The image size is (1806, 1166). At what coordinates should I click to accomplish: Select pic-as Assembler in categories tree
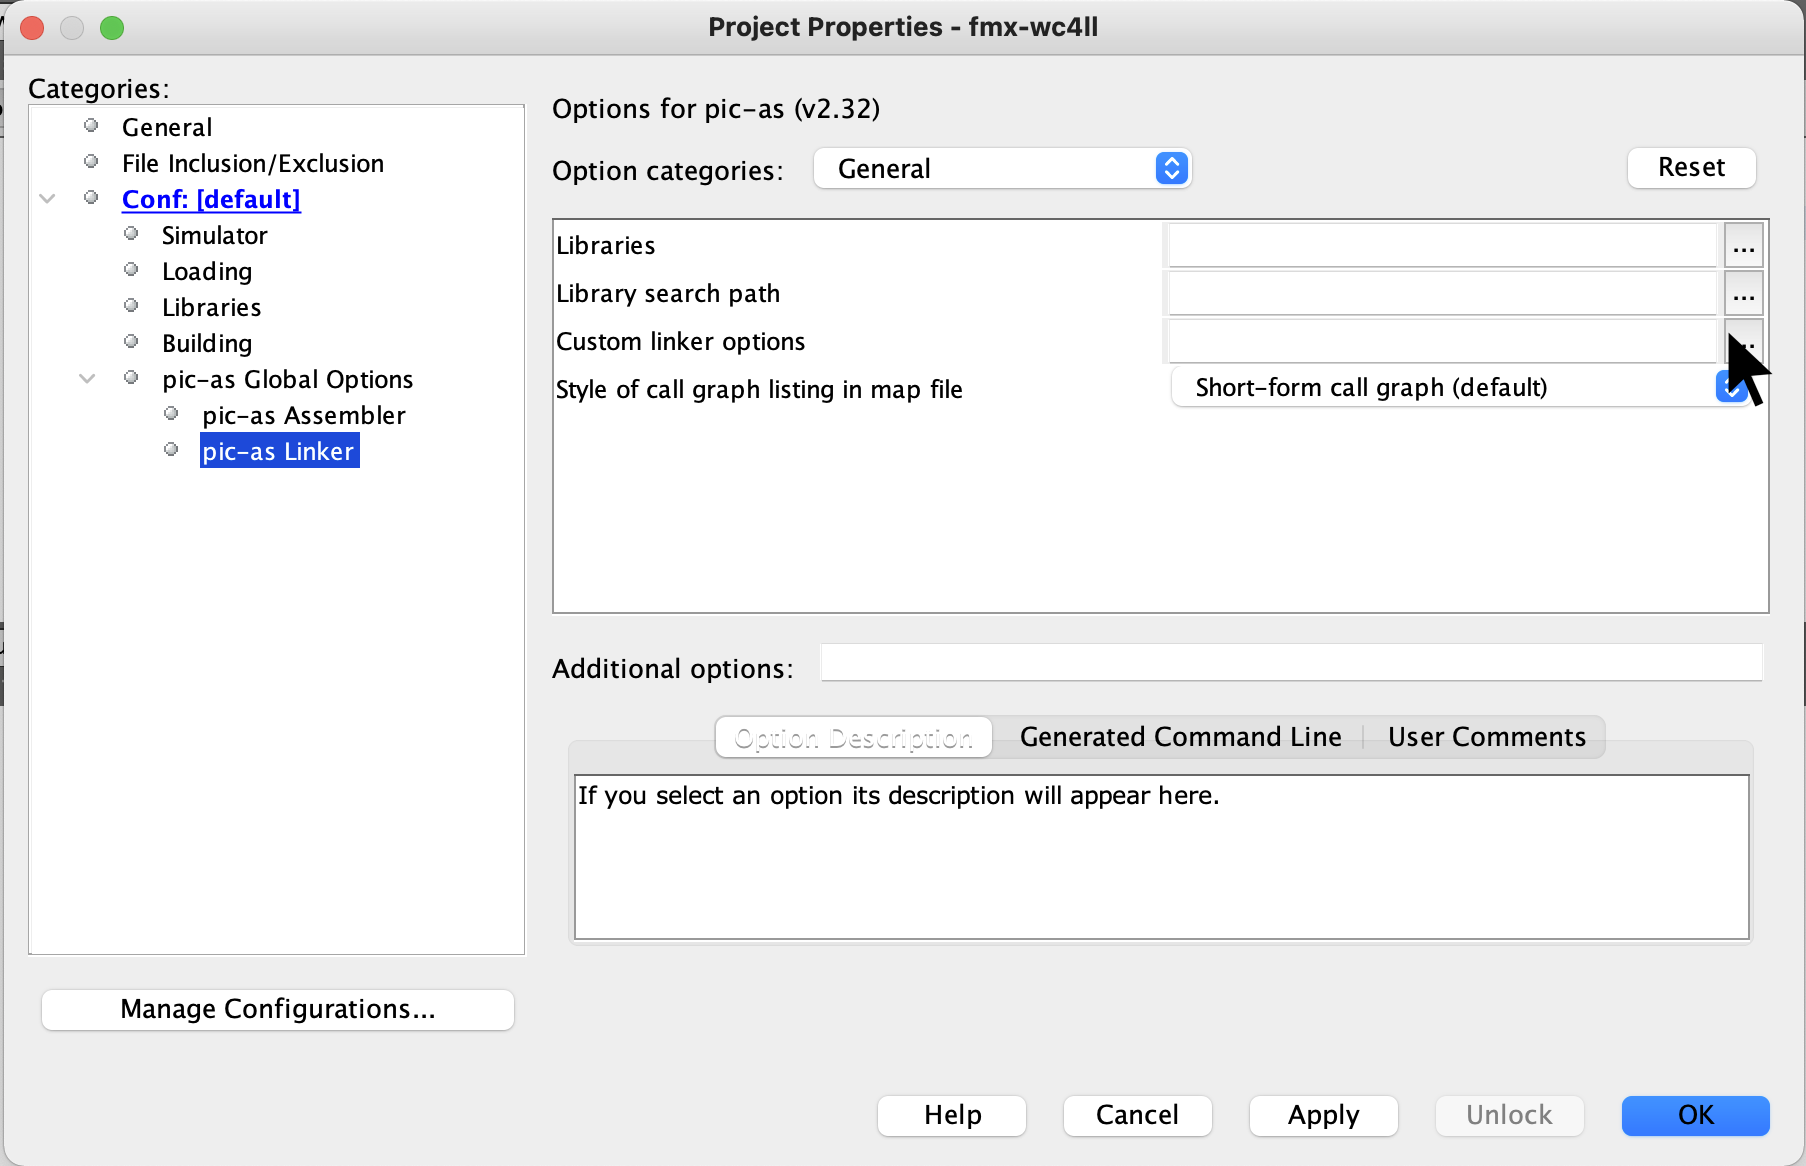tap(303, 415)
